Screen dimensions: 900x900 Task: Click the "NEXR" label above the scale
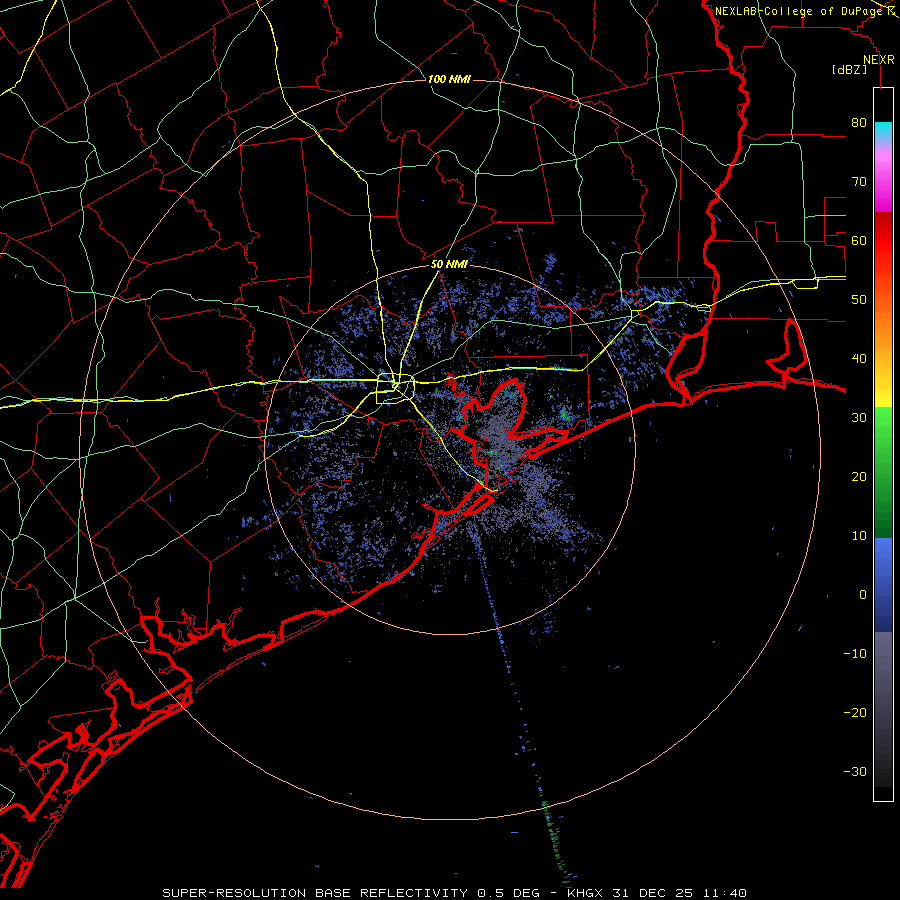(878, 60)
